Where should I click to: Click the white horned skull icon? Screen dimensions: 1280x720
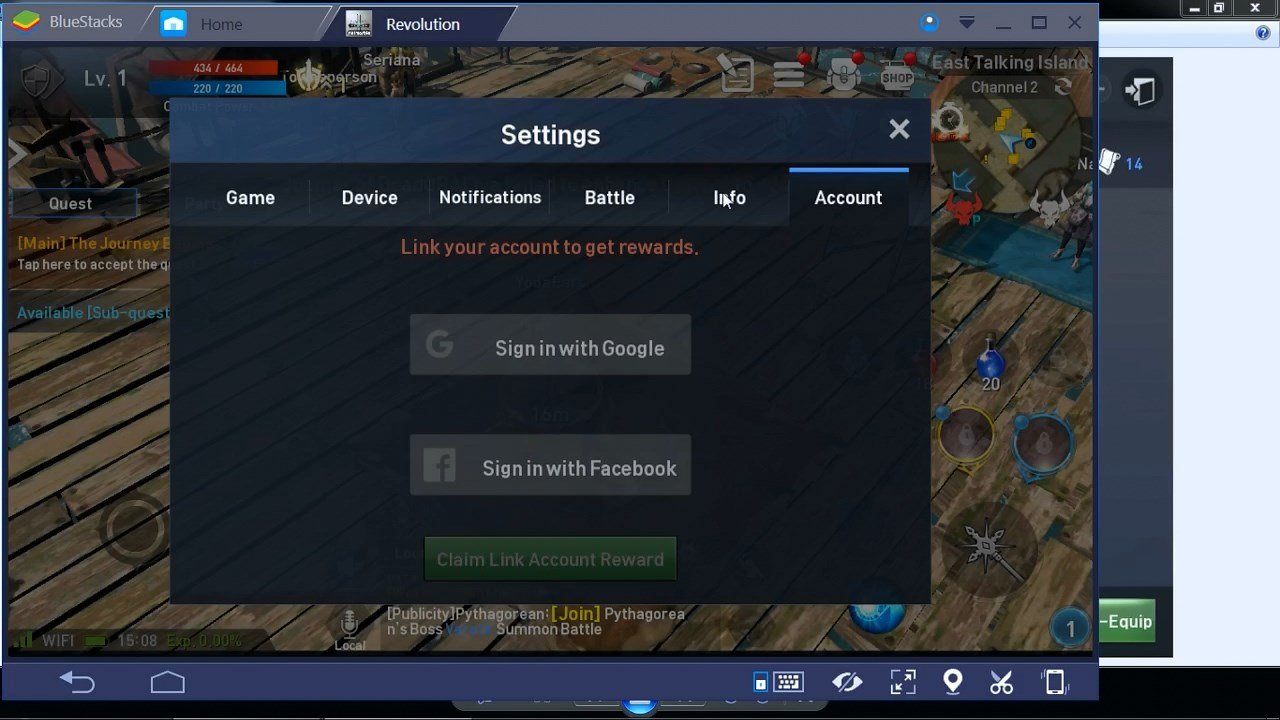point(1050,211)
